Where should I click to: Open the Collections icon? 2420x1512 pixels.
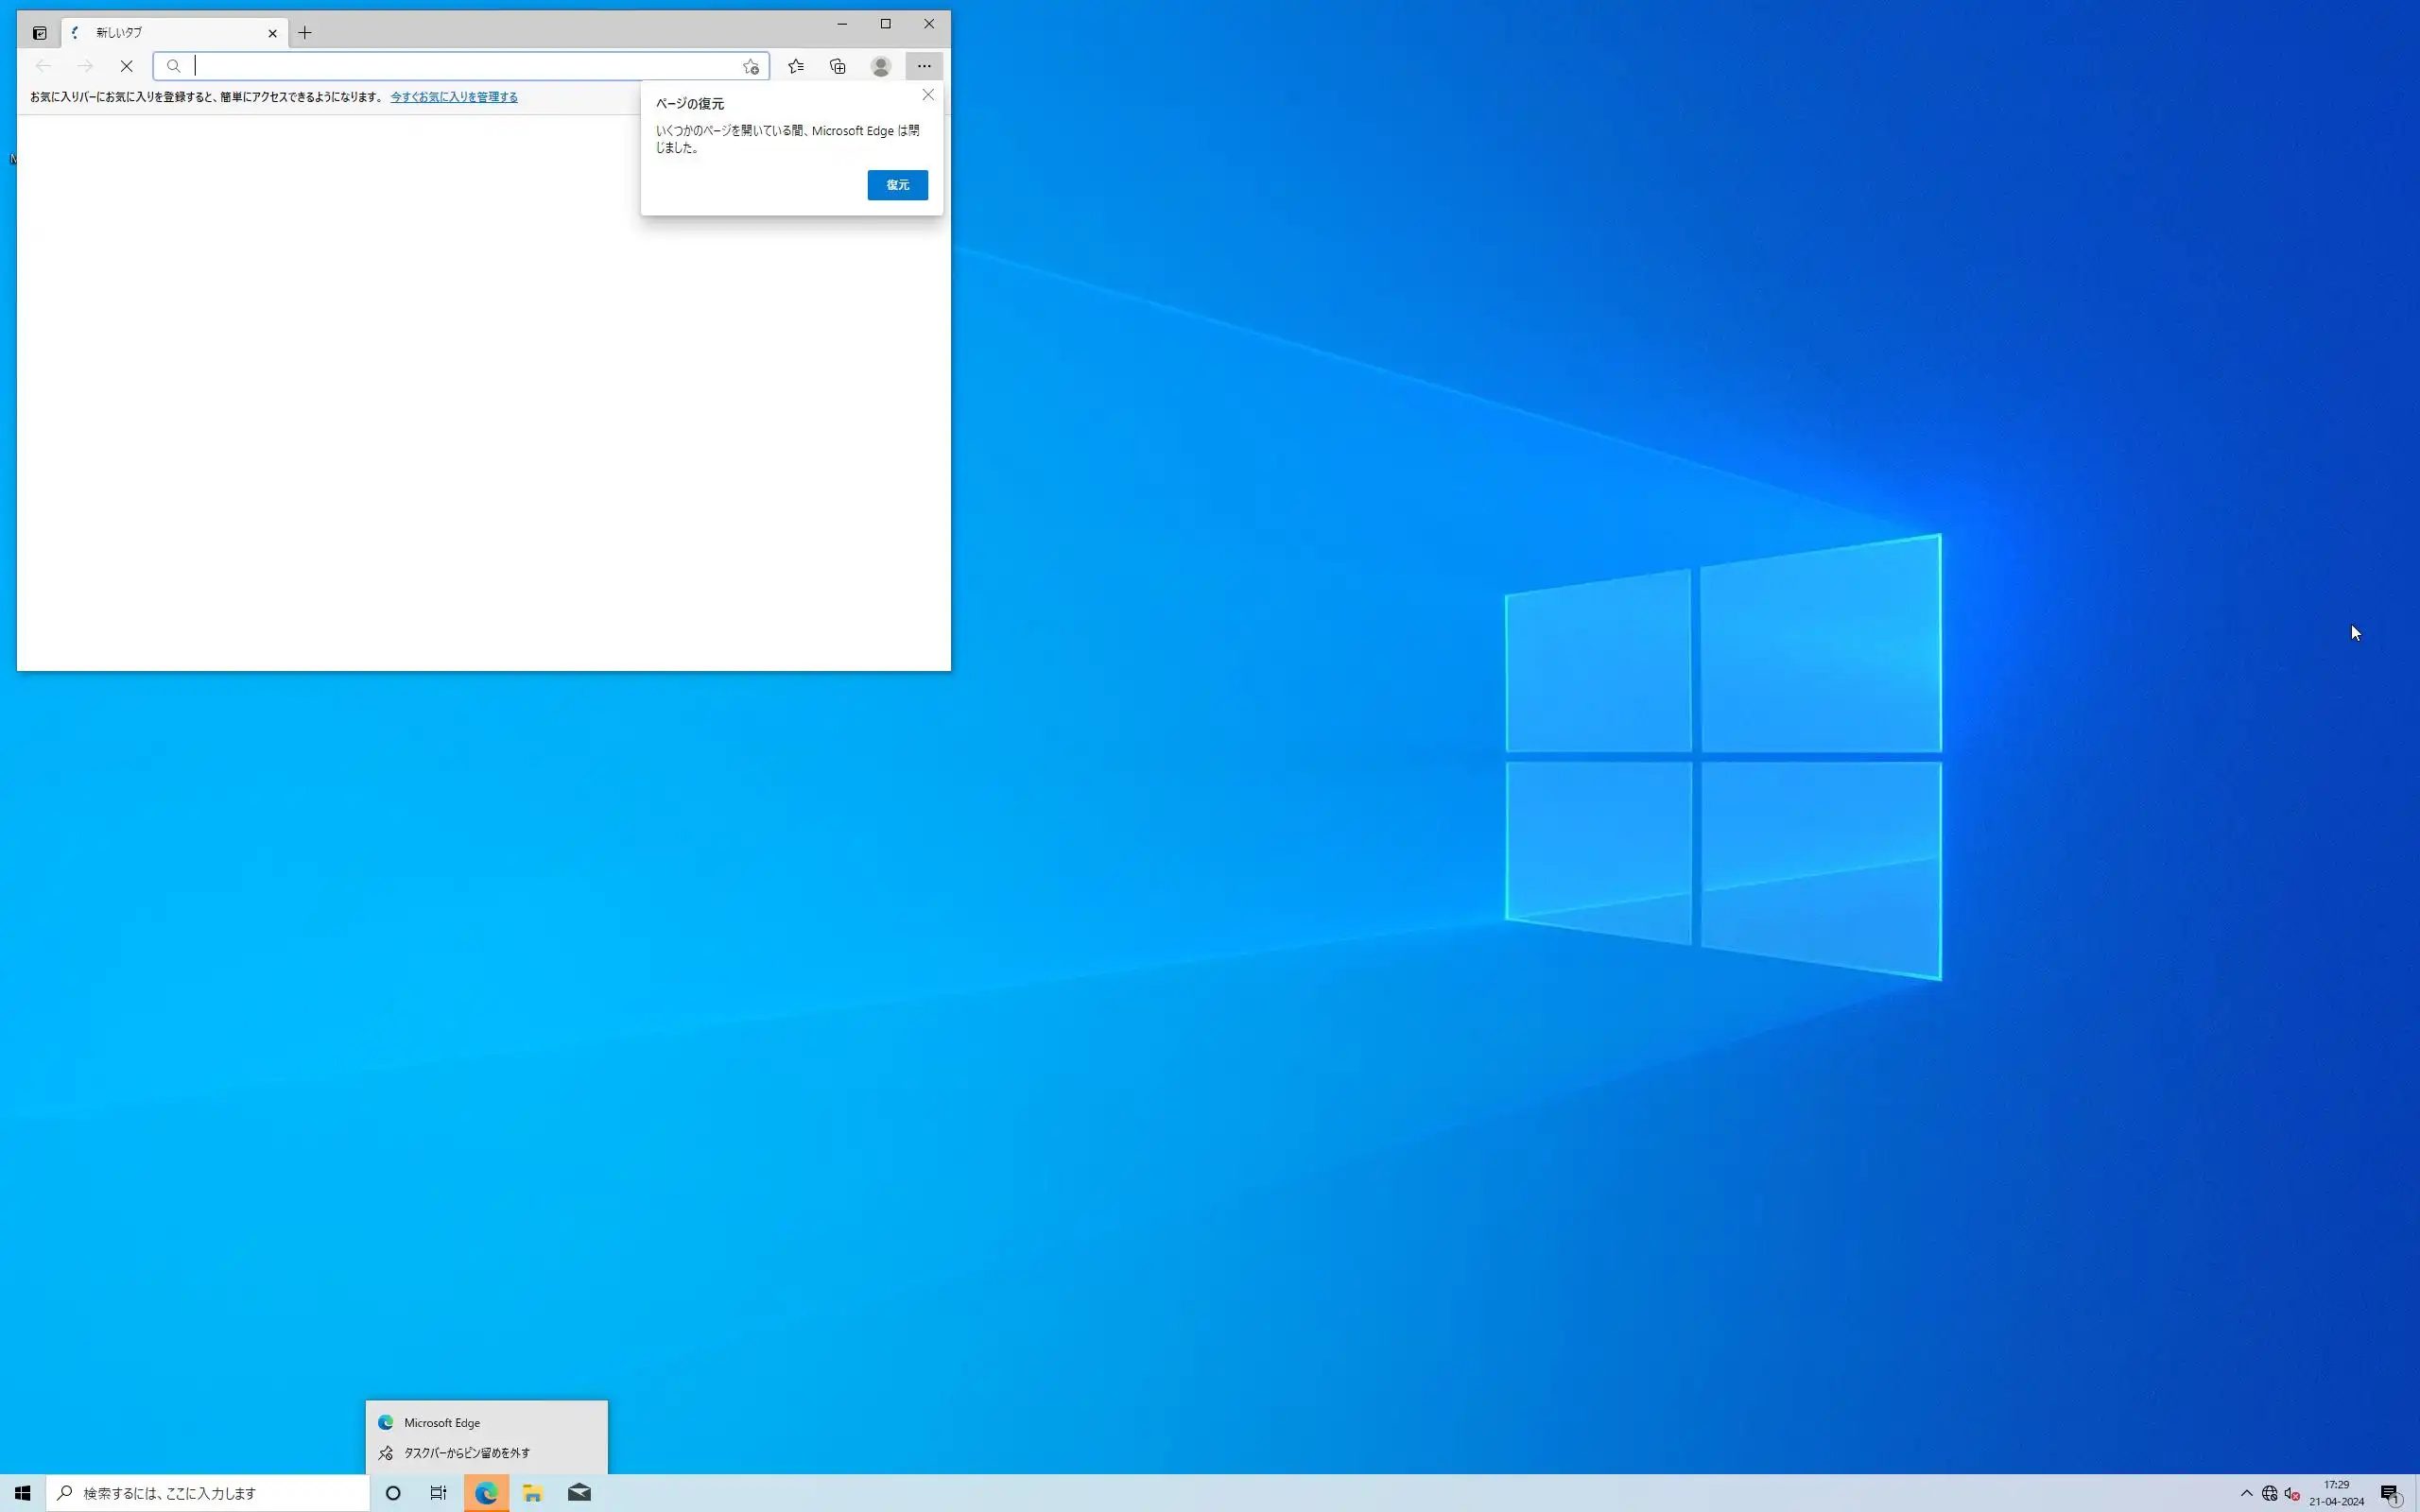pyautogui.click(x=838, y=66)
